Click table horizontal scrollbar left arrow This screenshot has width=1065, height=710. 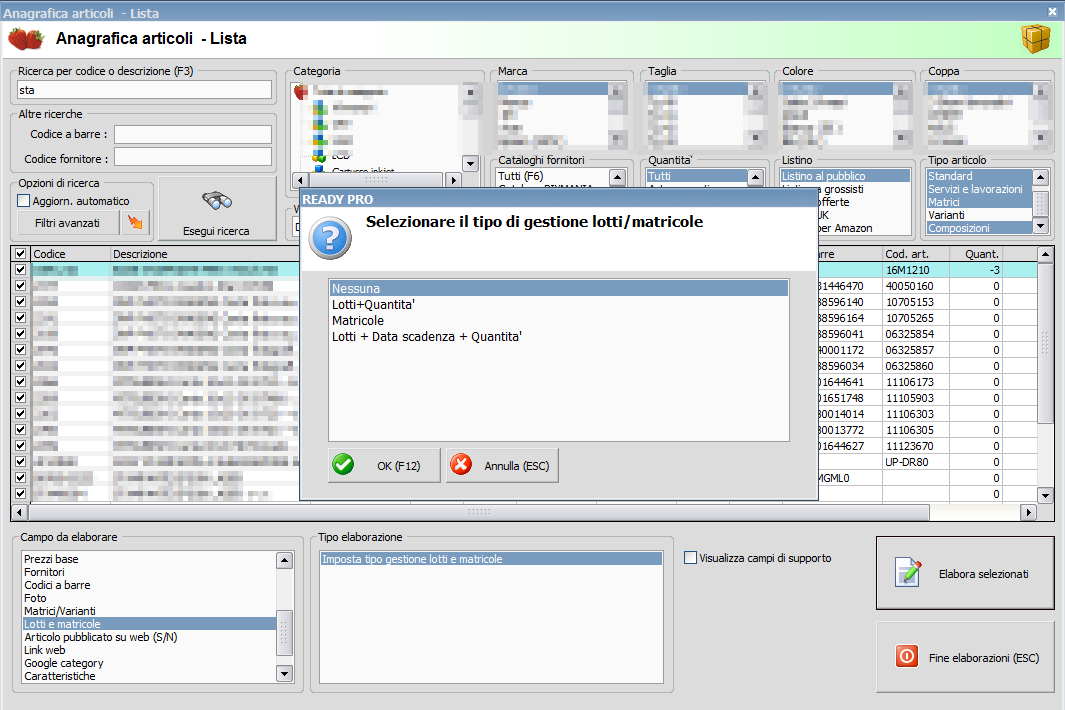pos(20,512)
